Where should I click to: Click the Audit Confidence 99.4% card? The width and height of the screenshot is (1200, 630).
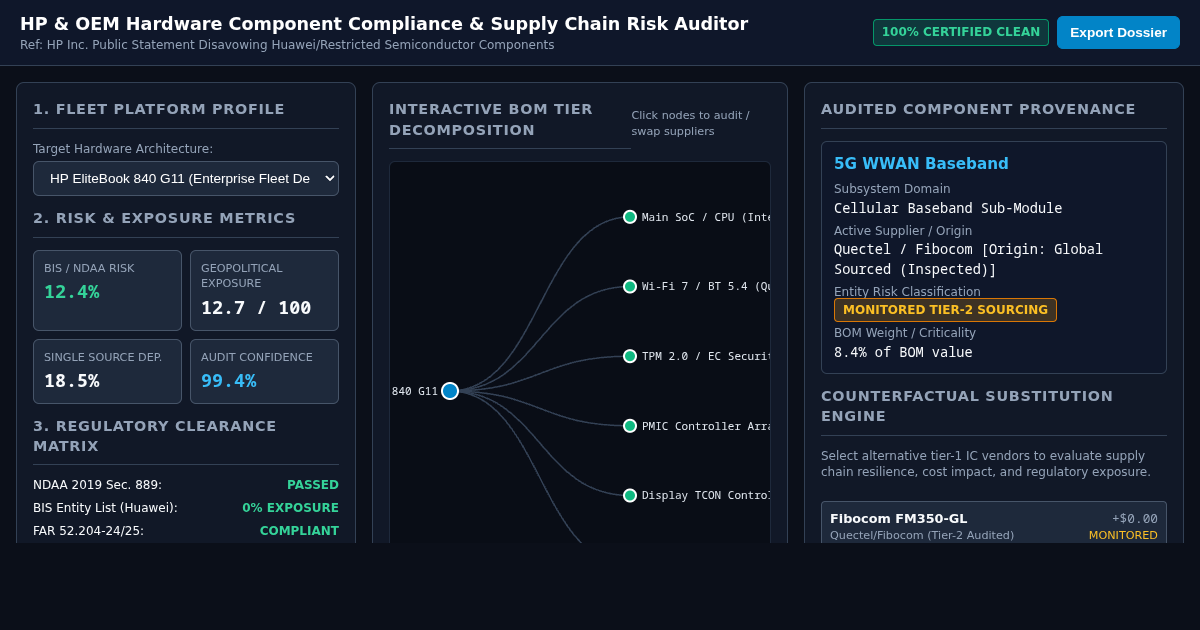(x=264, y=371)
